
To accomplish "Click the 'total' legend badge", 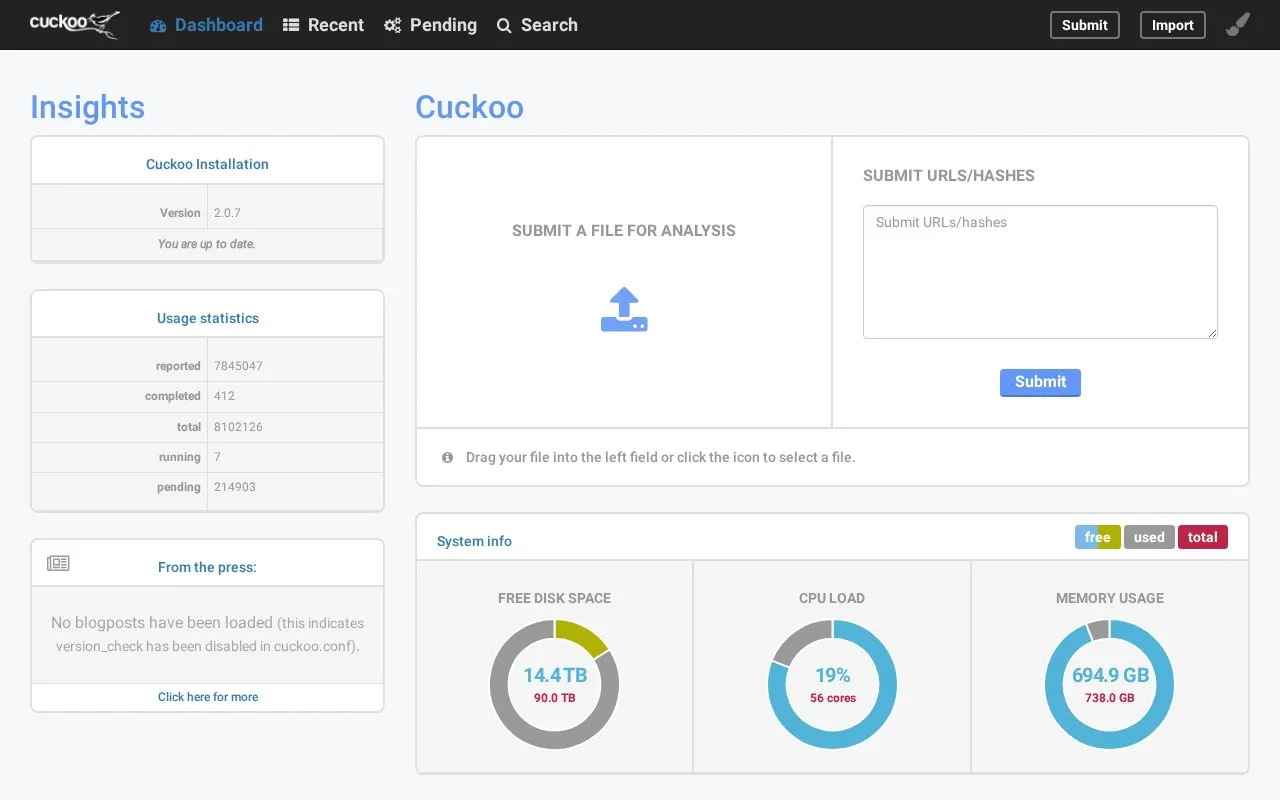I will (x=1203, y=537).
